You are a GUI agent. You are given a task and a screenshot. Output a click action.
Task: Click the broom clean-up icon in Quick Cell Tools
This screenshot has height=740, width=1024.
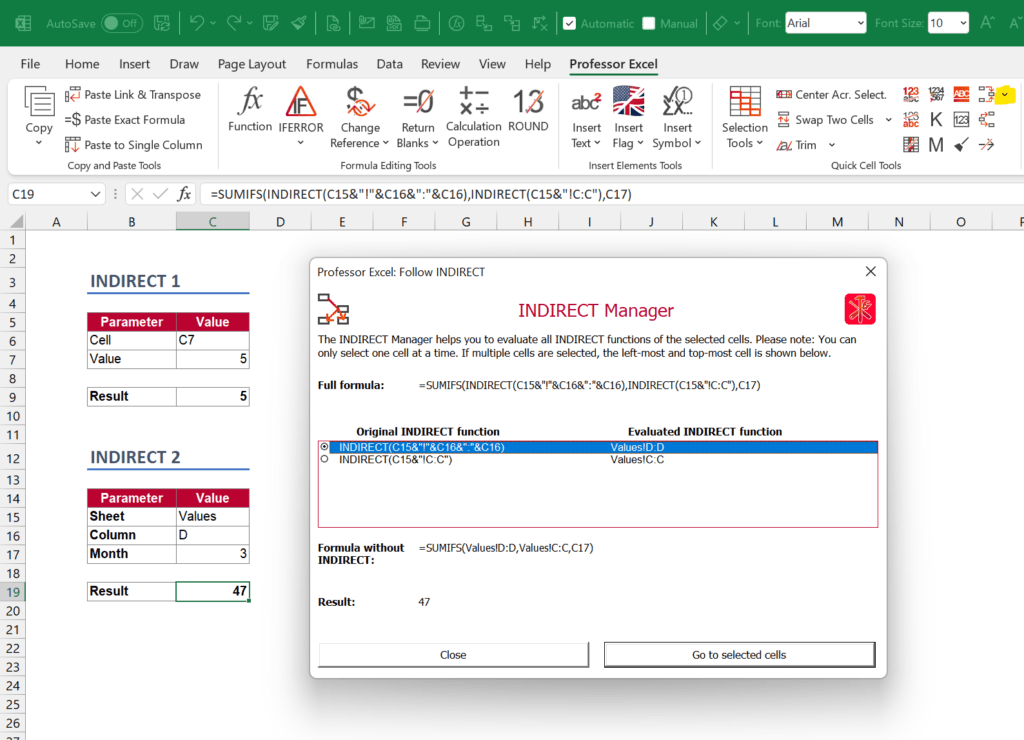point(961,144)
